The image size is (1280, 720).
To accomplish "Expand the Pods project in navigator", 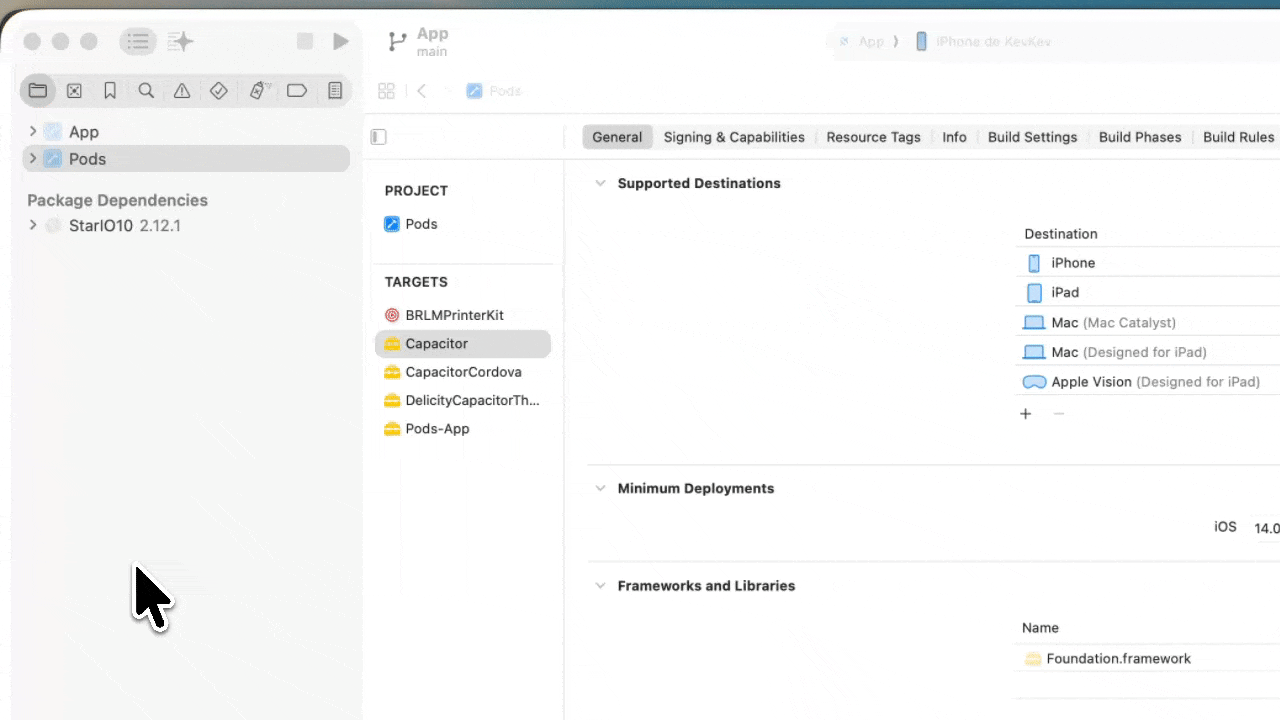I will coord(33,158).
